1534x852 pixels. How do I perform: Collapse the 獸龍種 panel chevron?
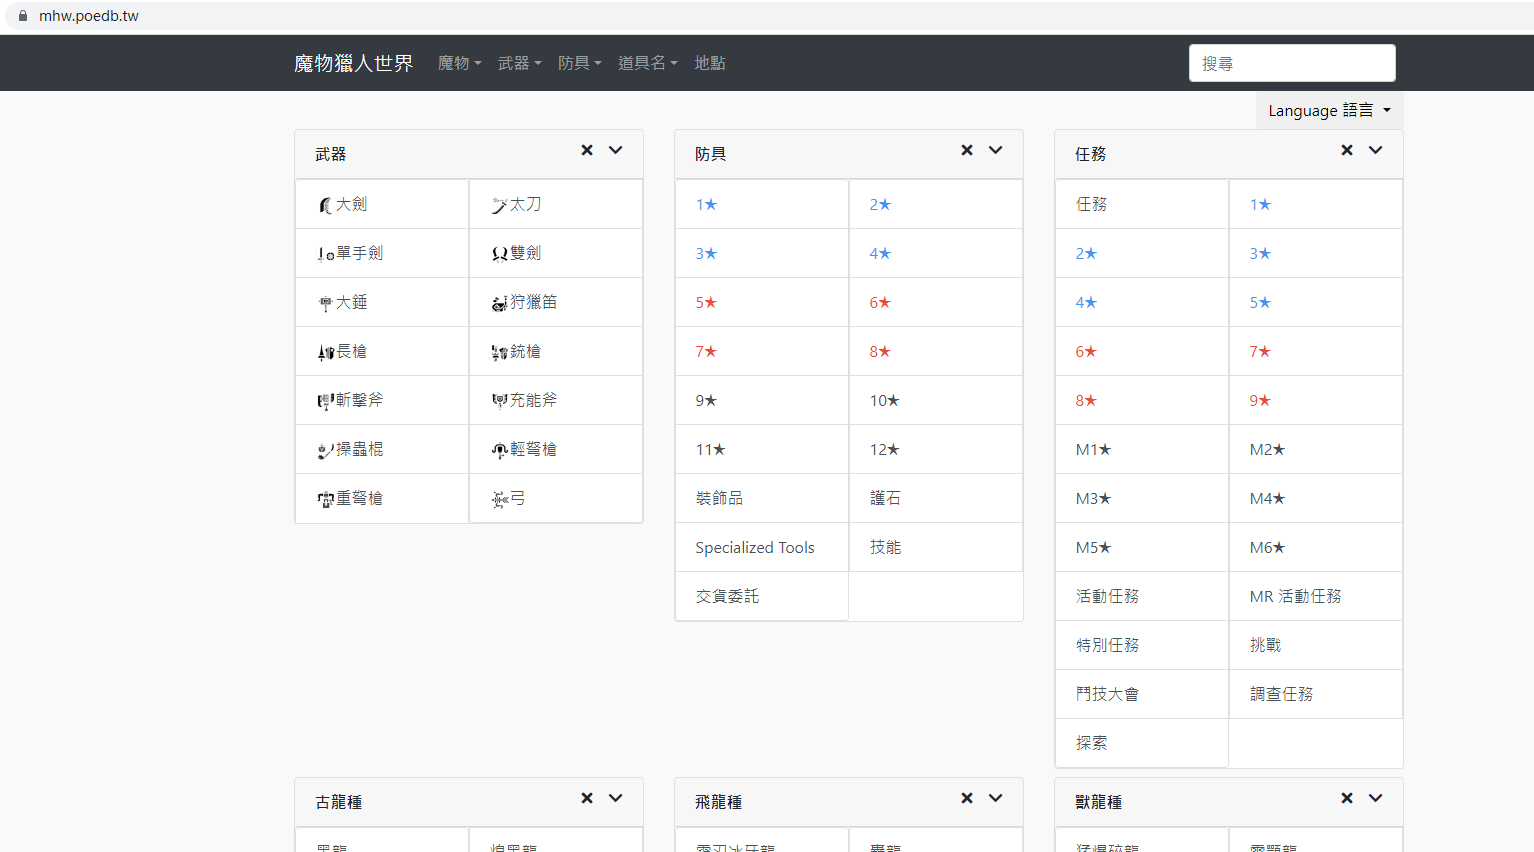click(x=1376, y=798)
